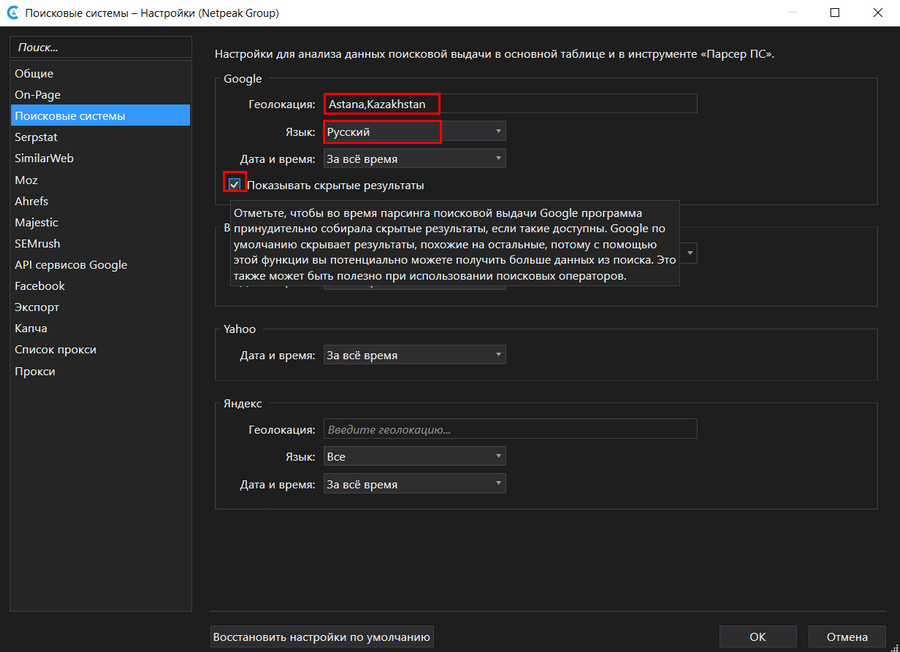Screen dimensions: 900x652
Task: Open Google Язык dropdown showing Русский
Action: 414,131
